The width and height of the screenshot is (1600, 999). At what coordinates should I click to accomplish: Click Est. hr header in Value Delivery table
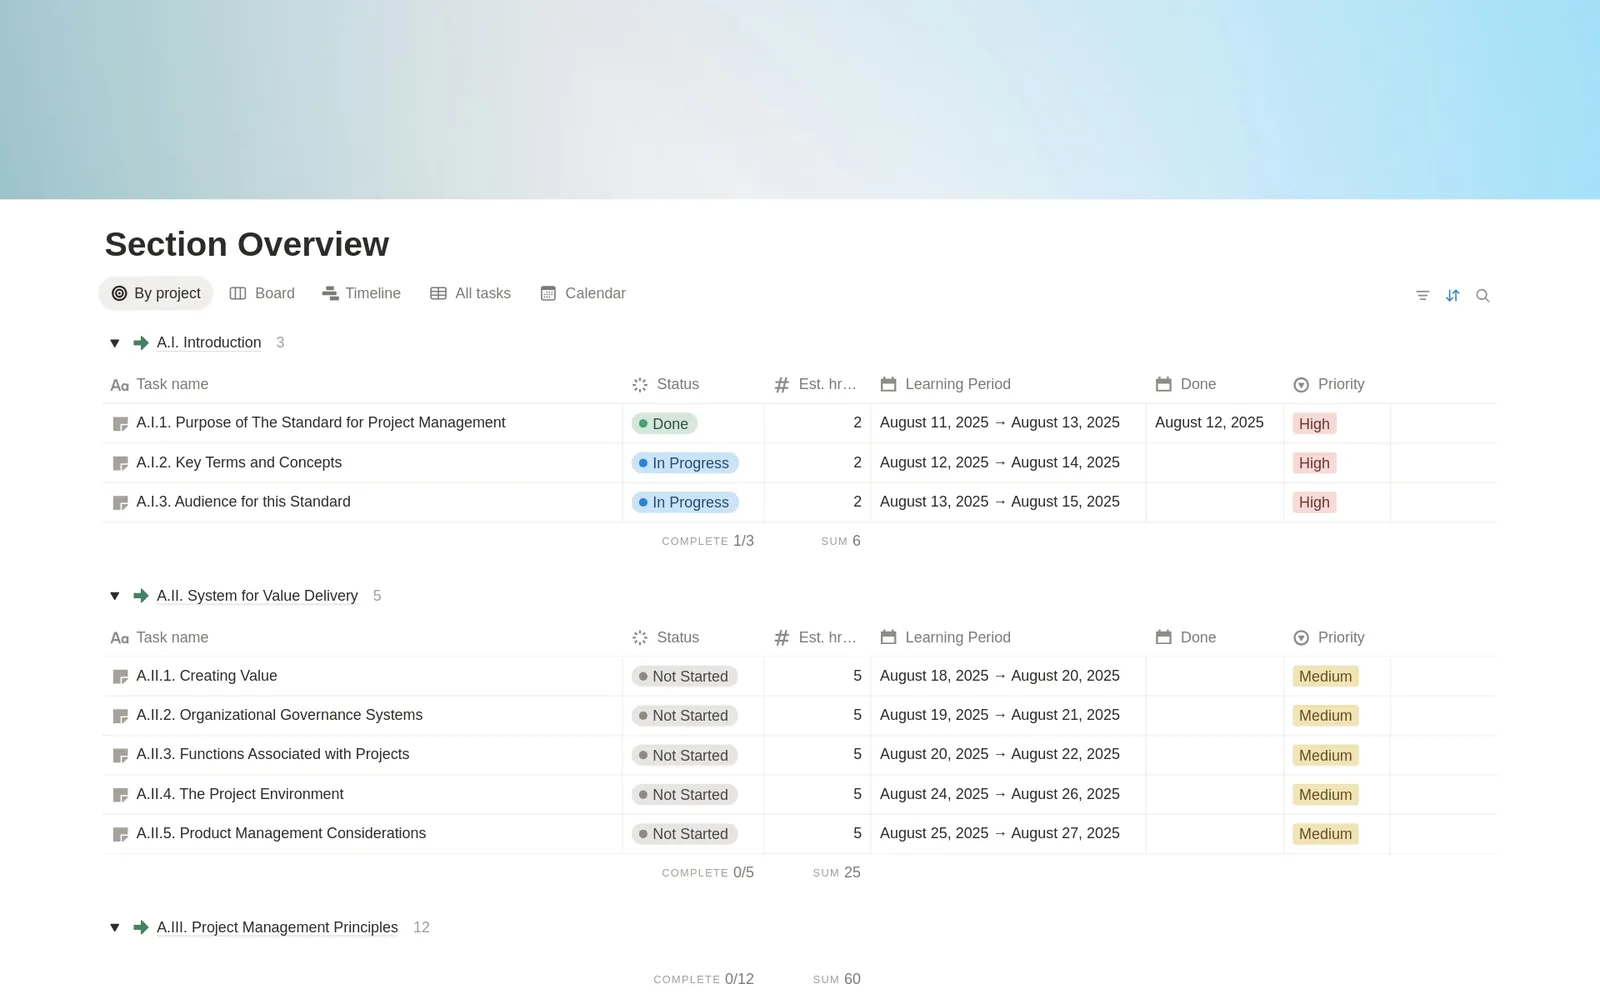(817, 637)
